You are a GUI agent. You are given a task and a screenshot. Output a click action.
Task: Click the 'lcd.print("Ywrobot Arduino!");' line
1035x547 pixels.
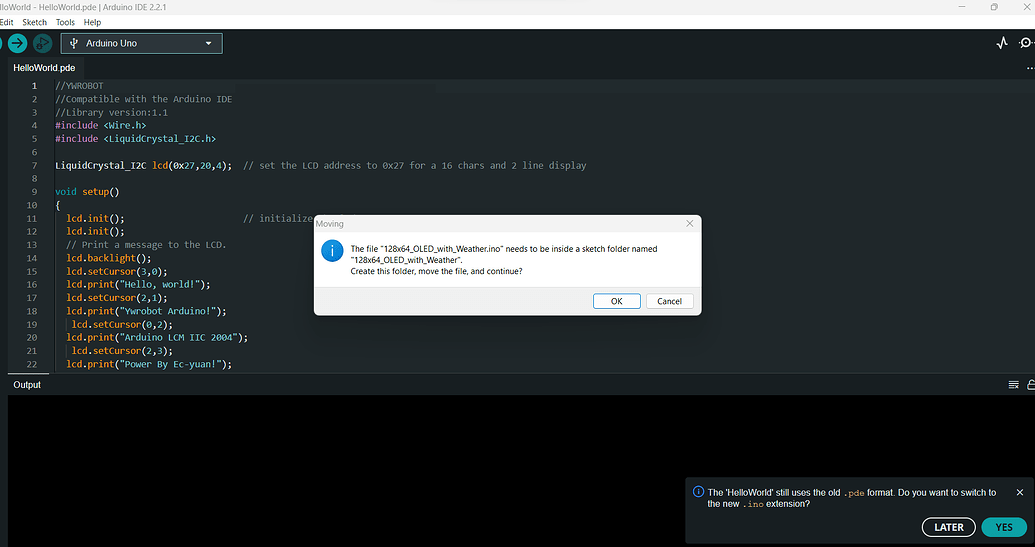click(x=147, y=311)
